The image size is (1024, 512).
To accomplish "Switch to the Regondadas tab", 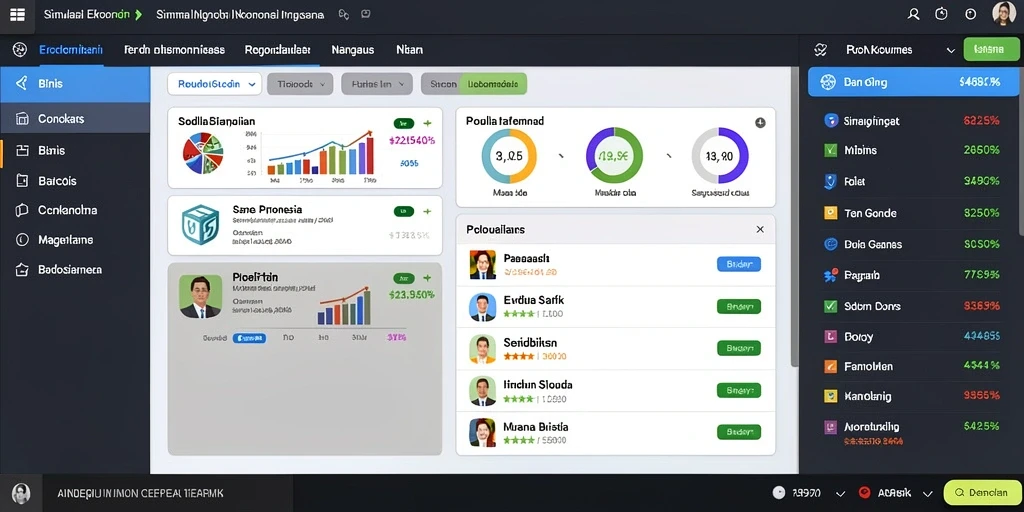I will coord(278,50).
